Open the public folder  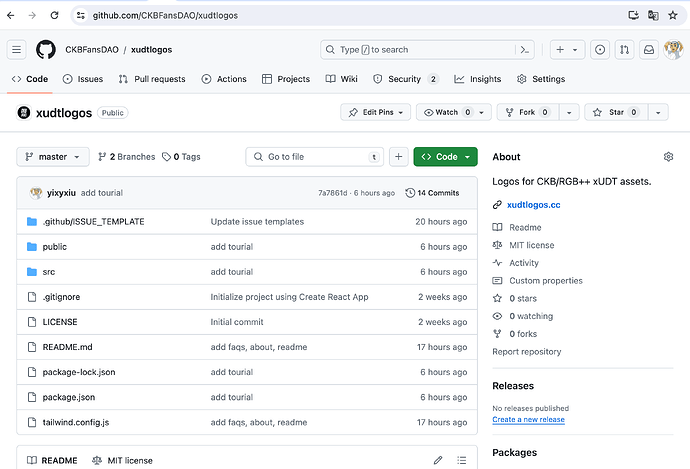55,246
